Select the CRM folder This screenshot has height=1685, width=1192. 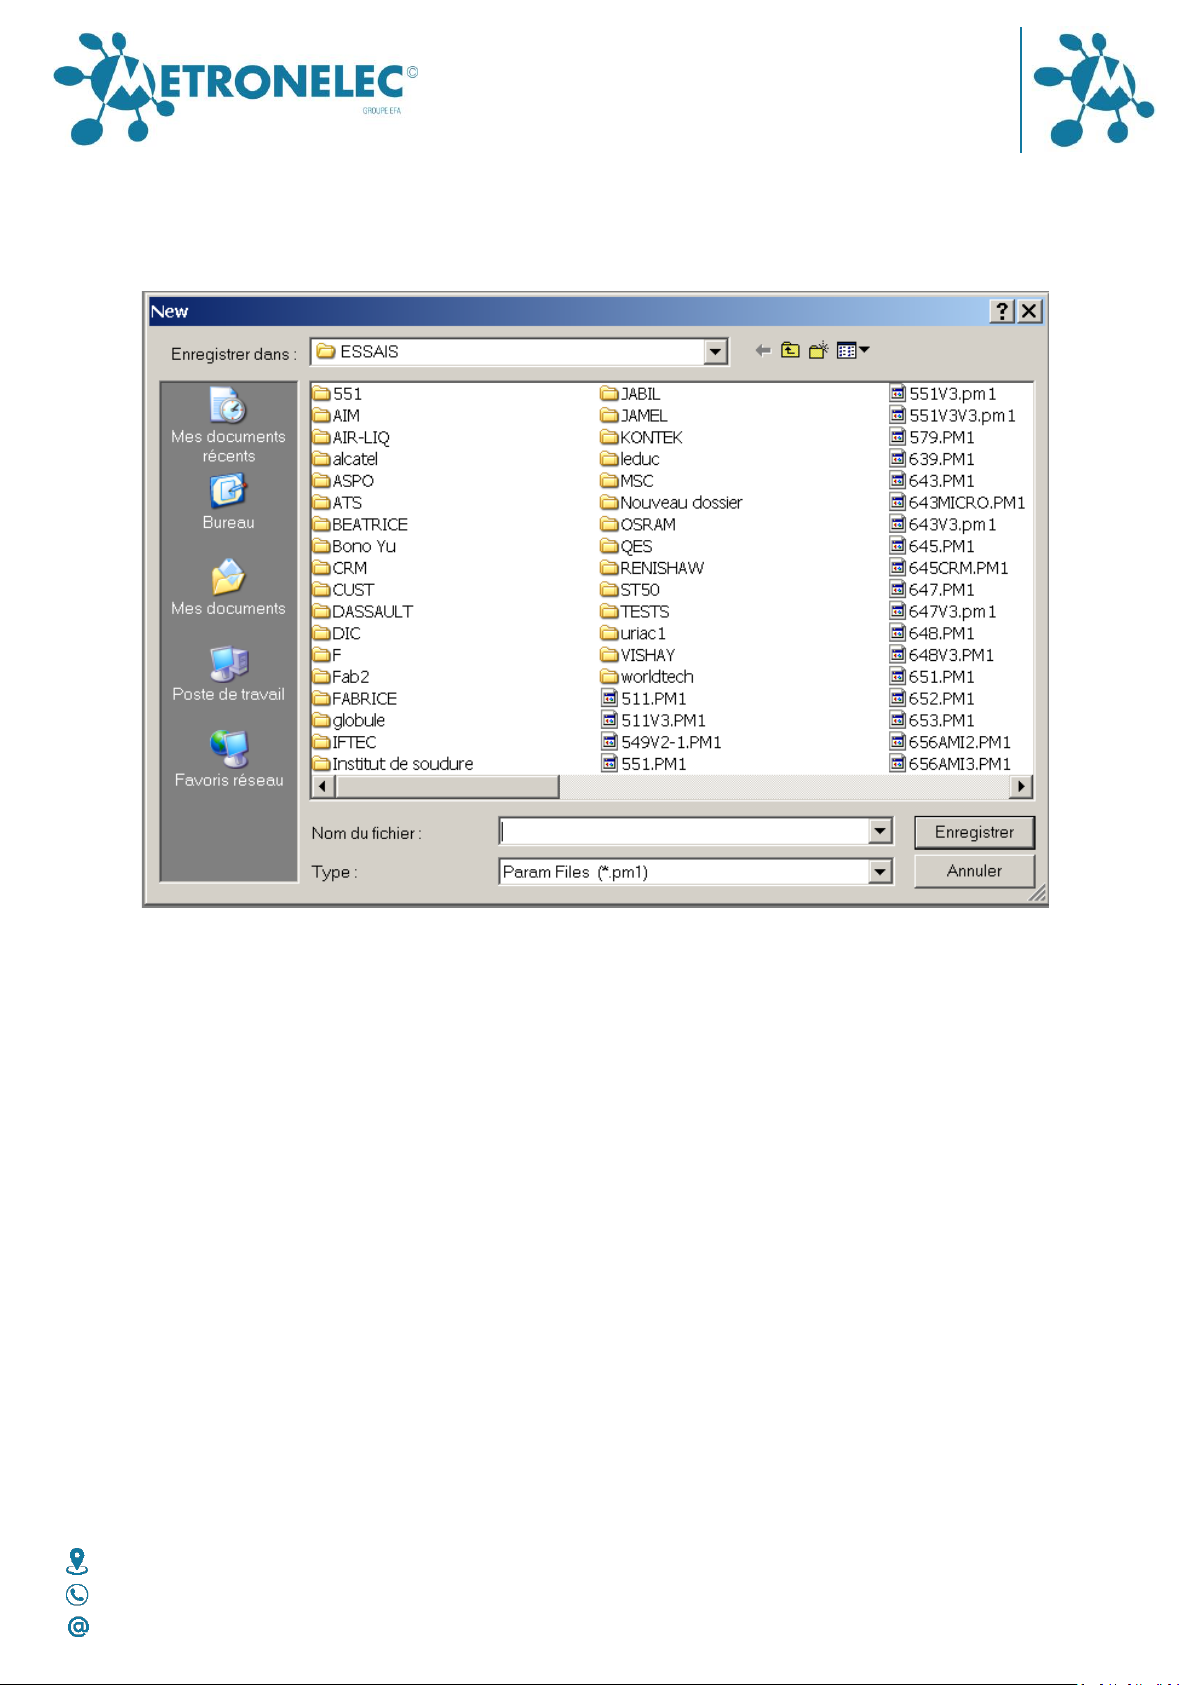click(x=340, y=568)
